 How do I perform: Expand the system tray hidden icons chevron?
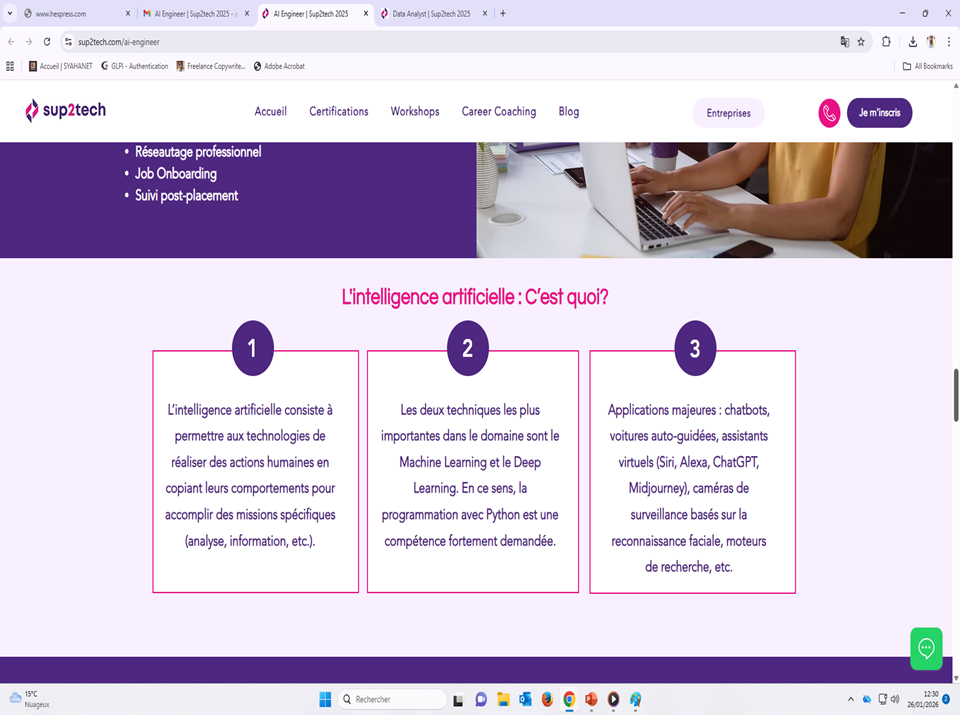tap(851, 699)
